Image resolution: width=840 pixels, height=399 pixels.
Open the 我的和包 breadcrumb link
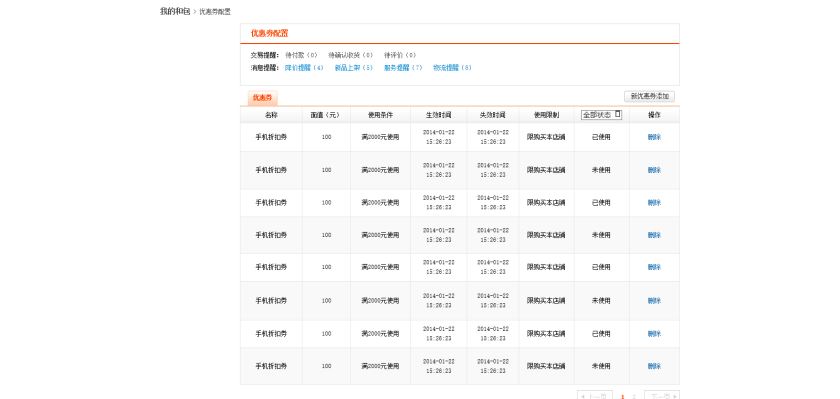point(175,11)
